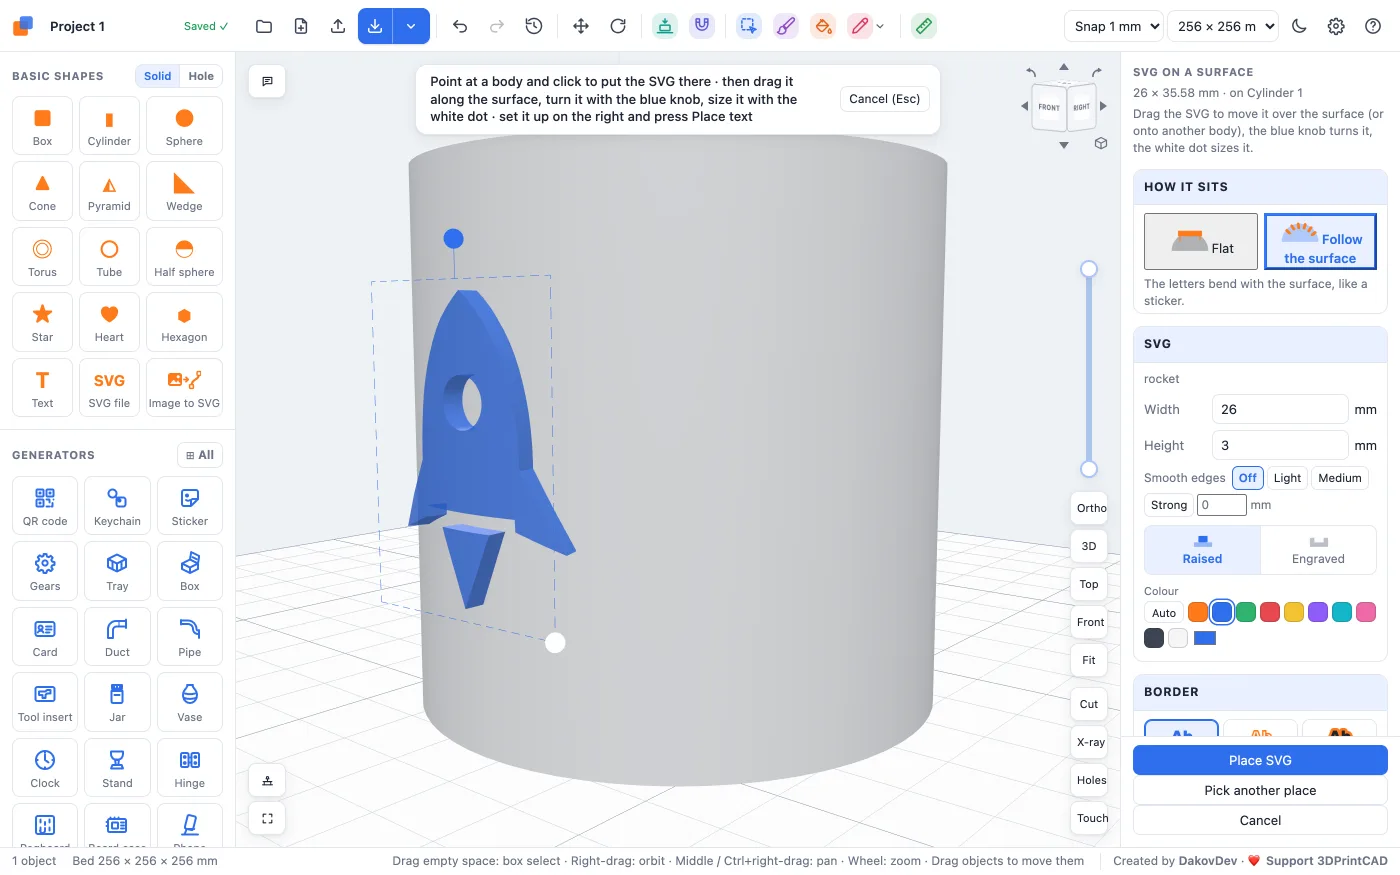Open the DakovDev creator link
Viewport: 1400px width, 875px height.
[1208, 861]
